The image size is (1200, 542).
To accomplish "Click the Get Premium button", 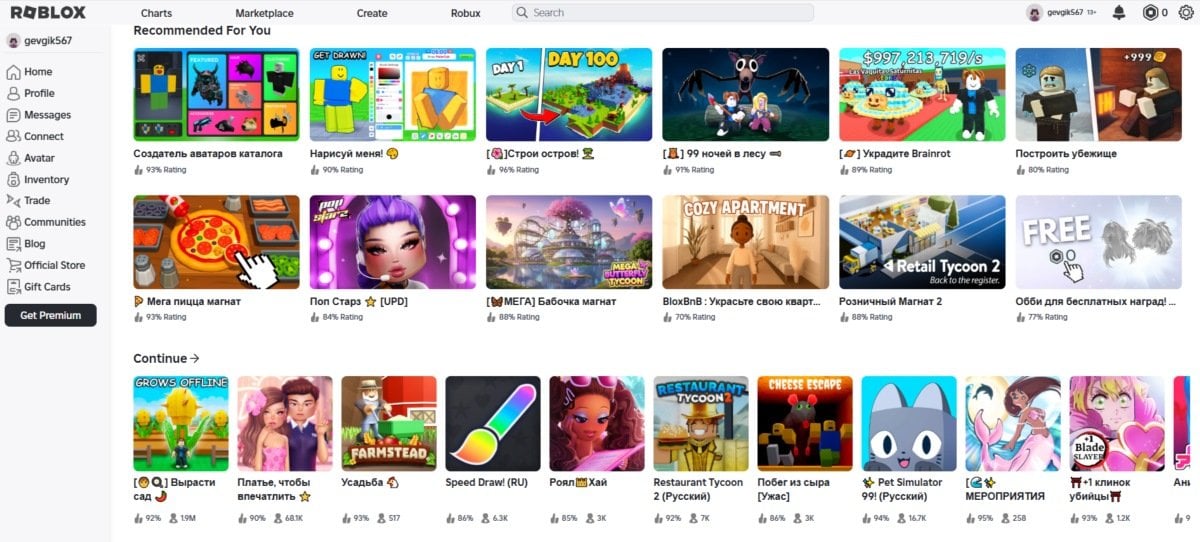I will point(51,315).
